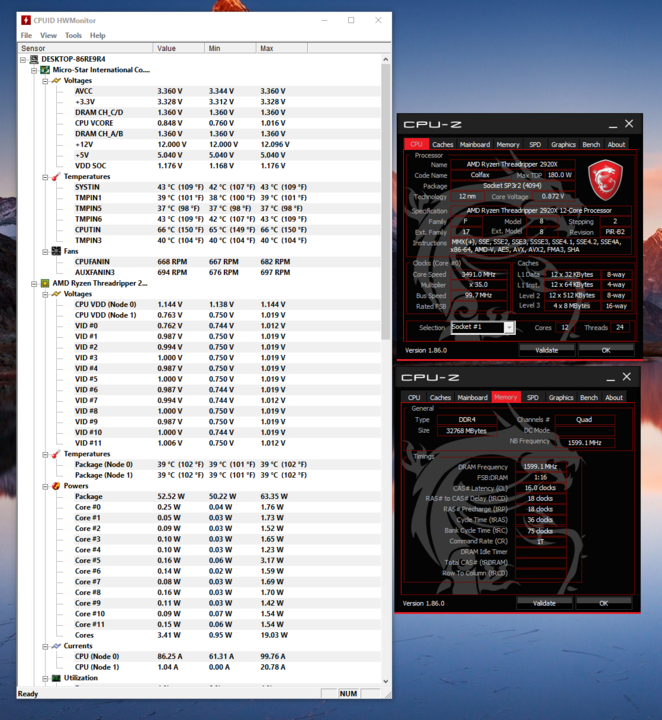Switch to Mainboard tab in upper CPU-Z window
Viewport: 662px width, 720px height.
[475, 144]
